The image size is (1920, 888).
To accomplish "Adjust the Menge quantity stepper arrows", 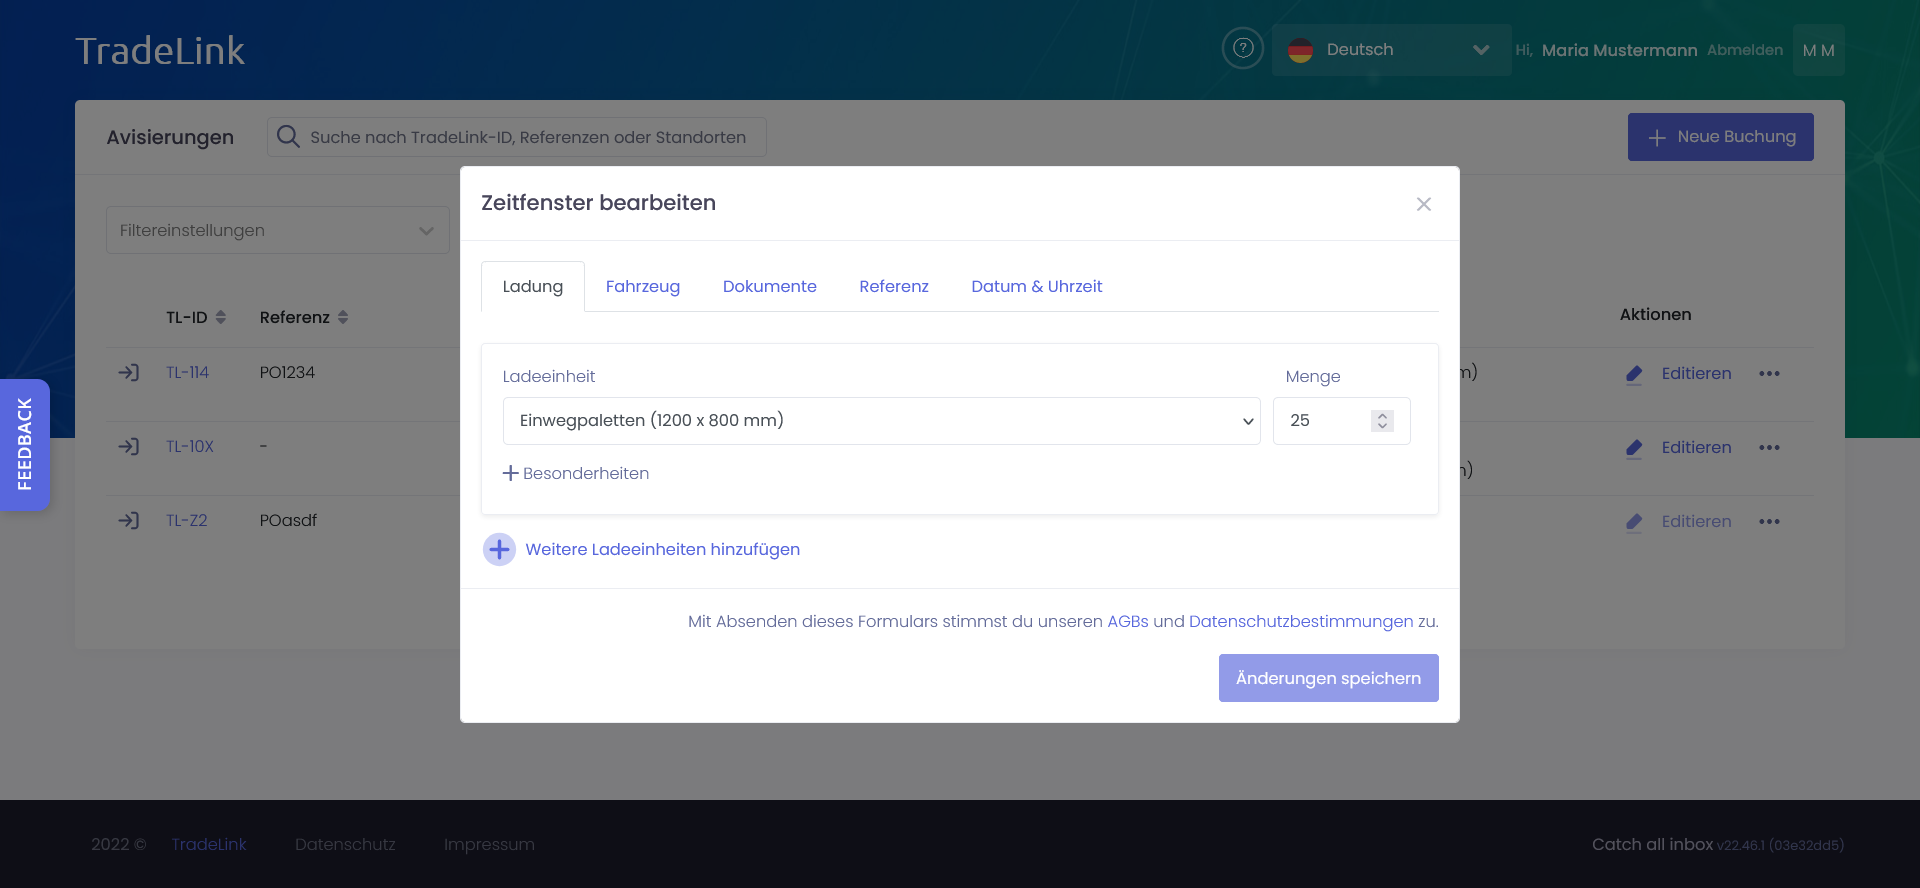I will [1382, 421].
